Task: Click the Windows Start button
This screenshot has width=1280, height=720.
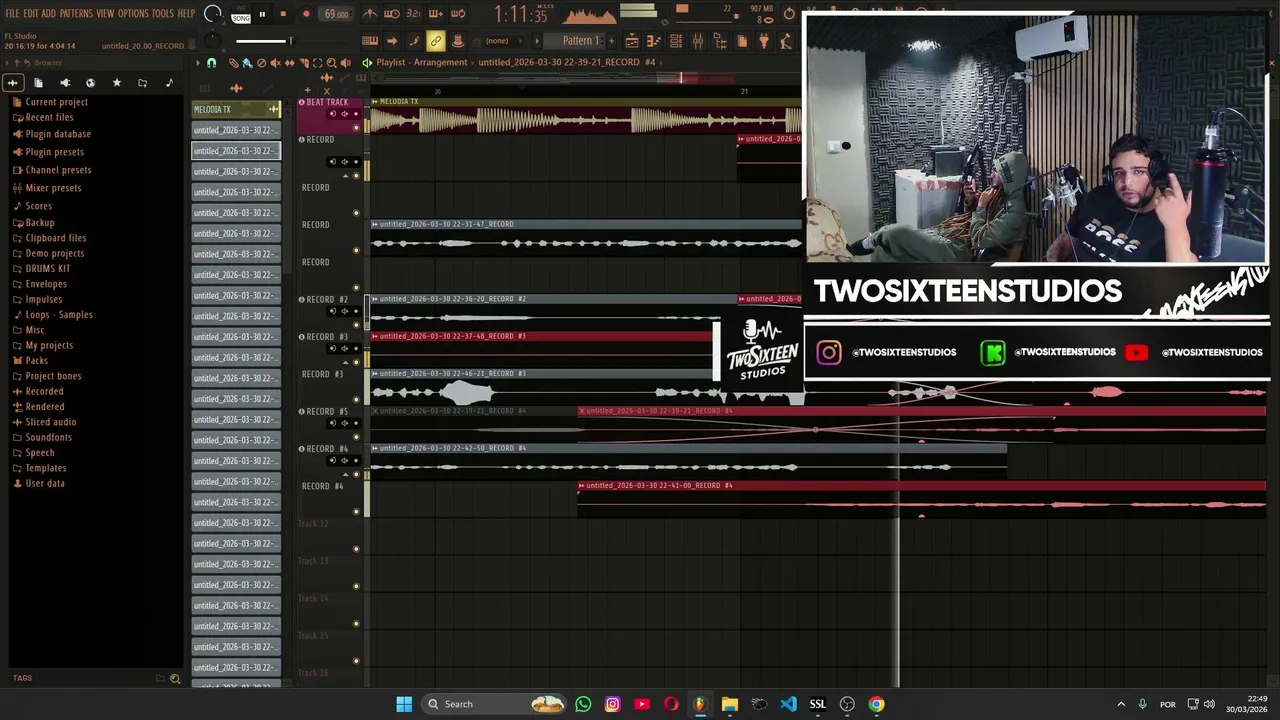Action: pos(404,704)
